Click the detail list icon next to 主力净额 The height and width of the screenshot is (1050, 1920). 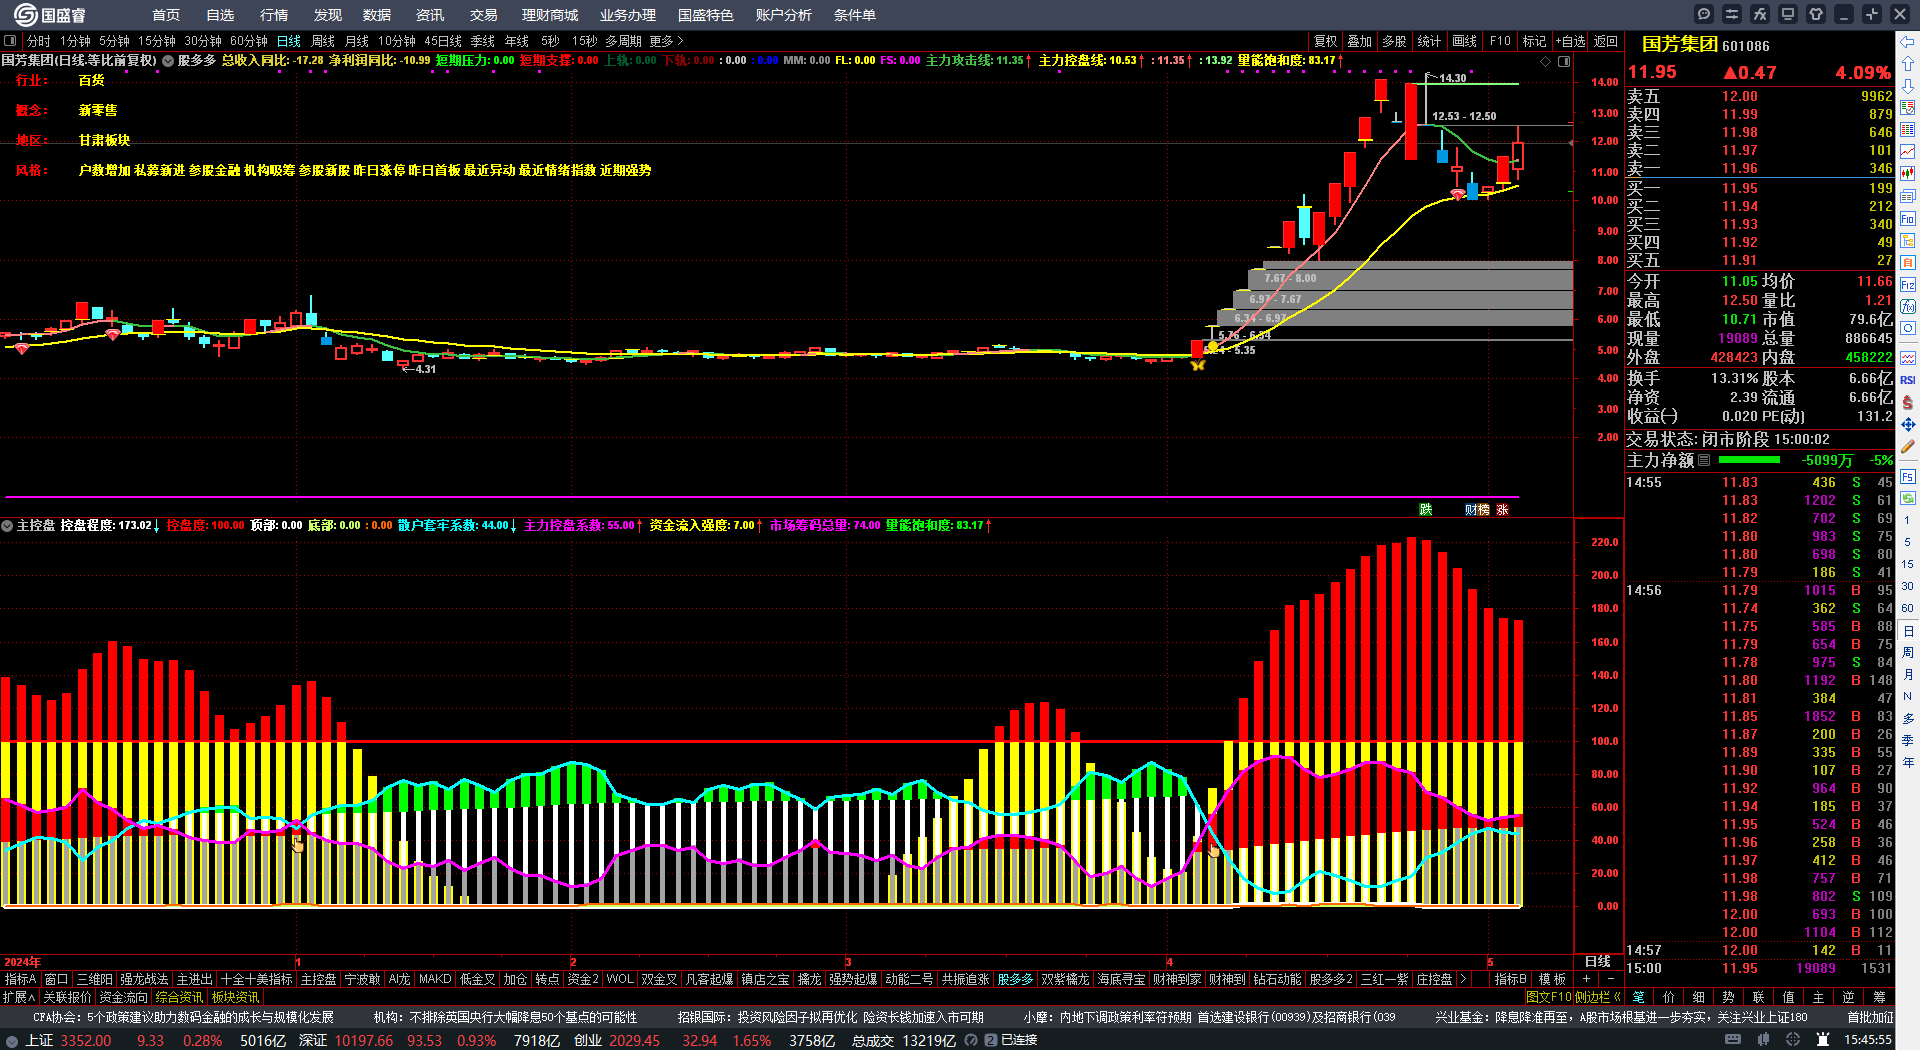click(1705, 460)
